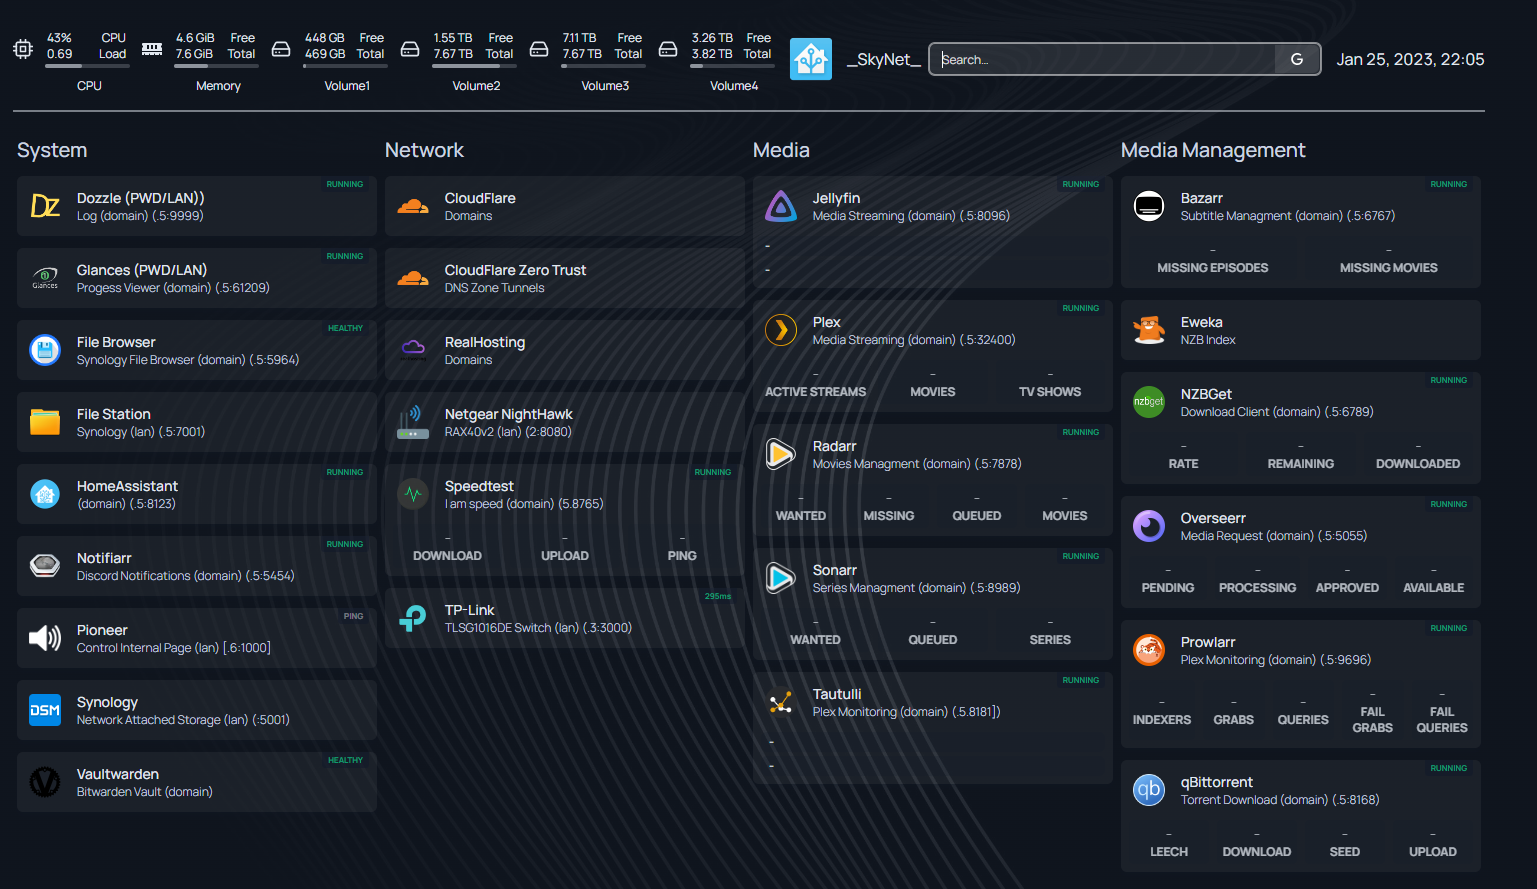
Task: Click the Notifiarr icon
Action: (x=45, y=566)
